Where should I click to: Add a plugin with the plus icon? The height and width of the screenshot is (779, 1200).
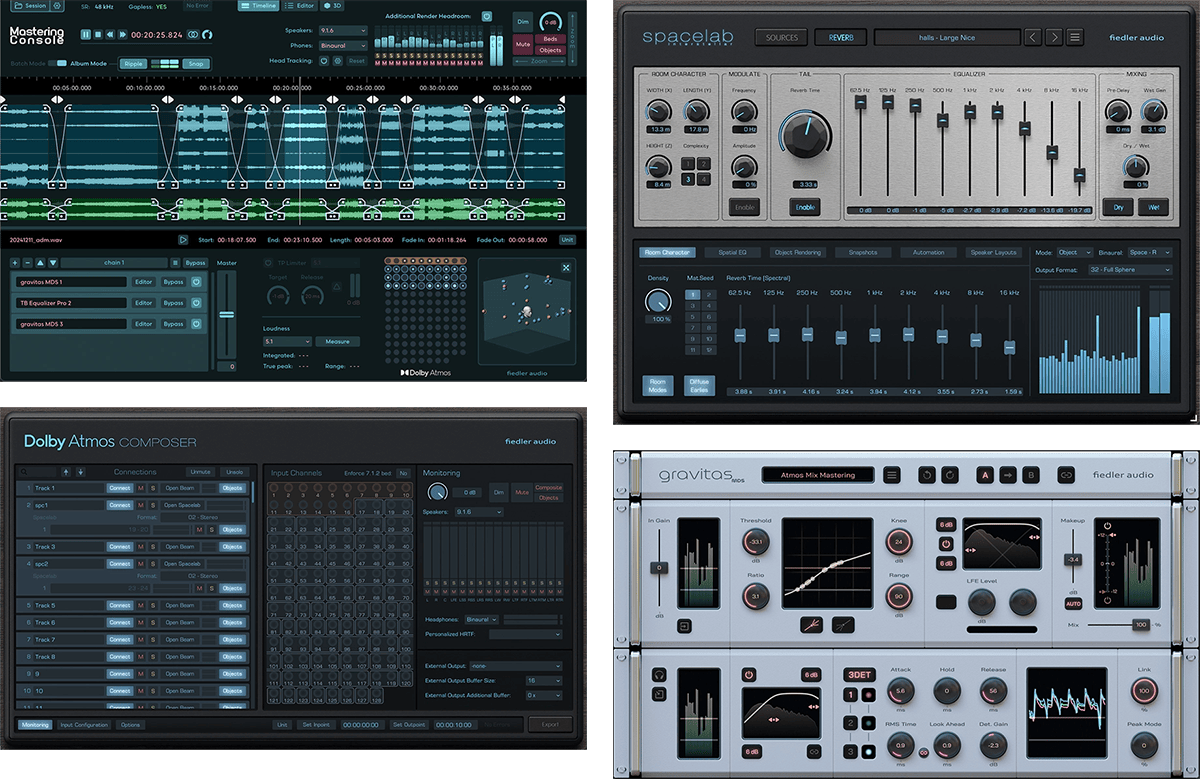tap(15, 263)
